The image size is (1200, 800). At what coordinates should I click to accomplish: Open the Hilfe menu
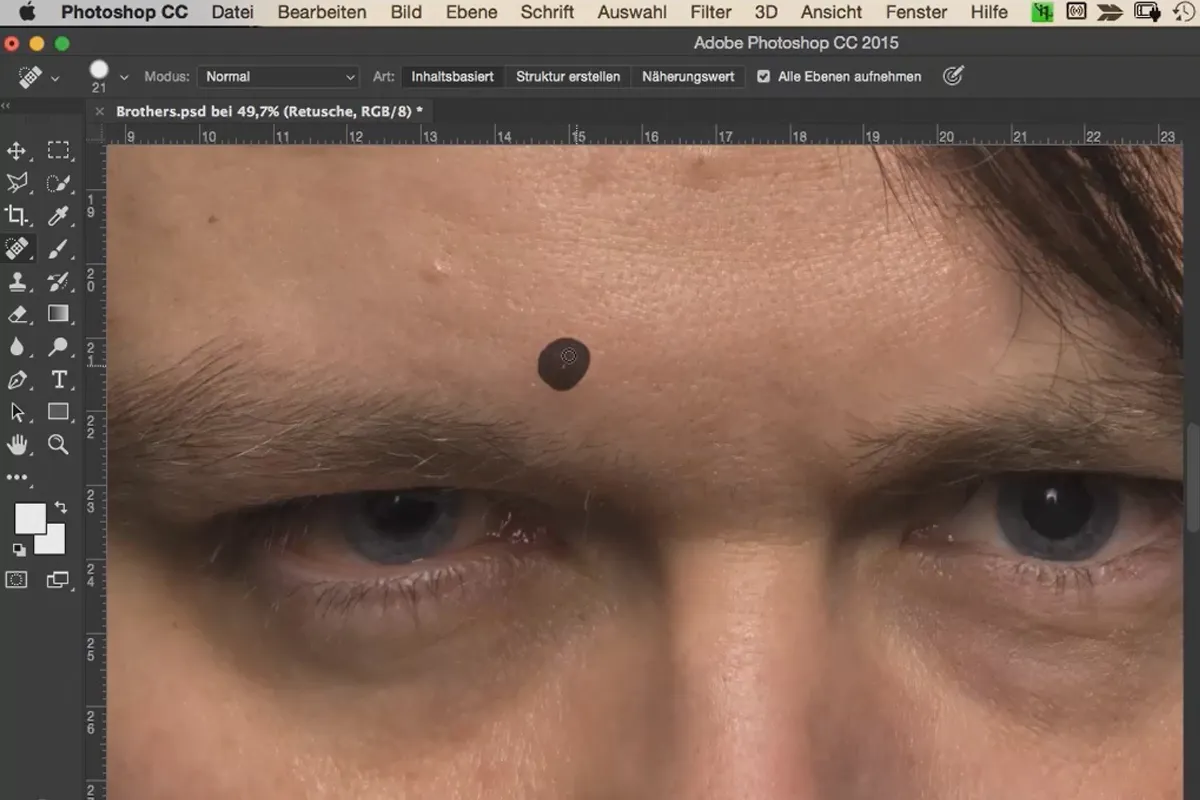click(989, 13)
